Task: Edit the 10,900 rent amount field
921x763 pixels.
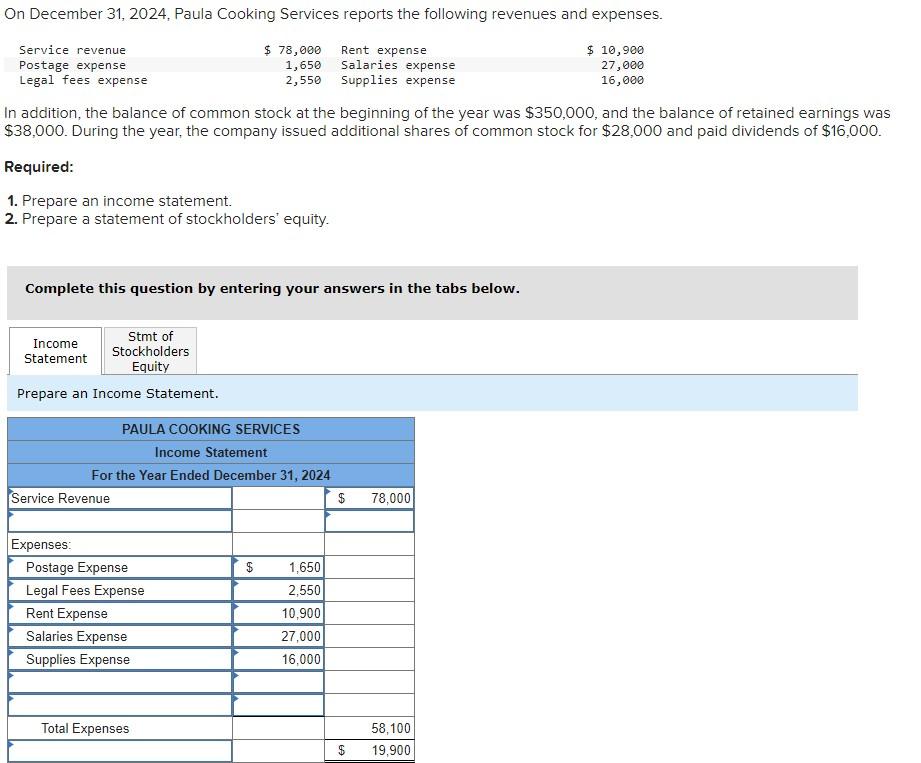Action: tap(278, 613)
